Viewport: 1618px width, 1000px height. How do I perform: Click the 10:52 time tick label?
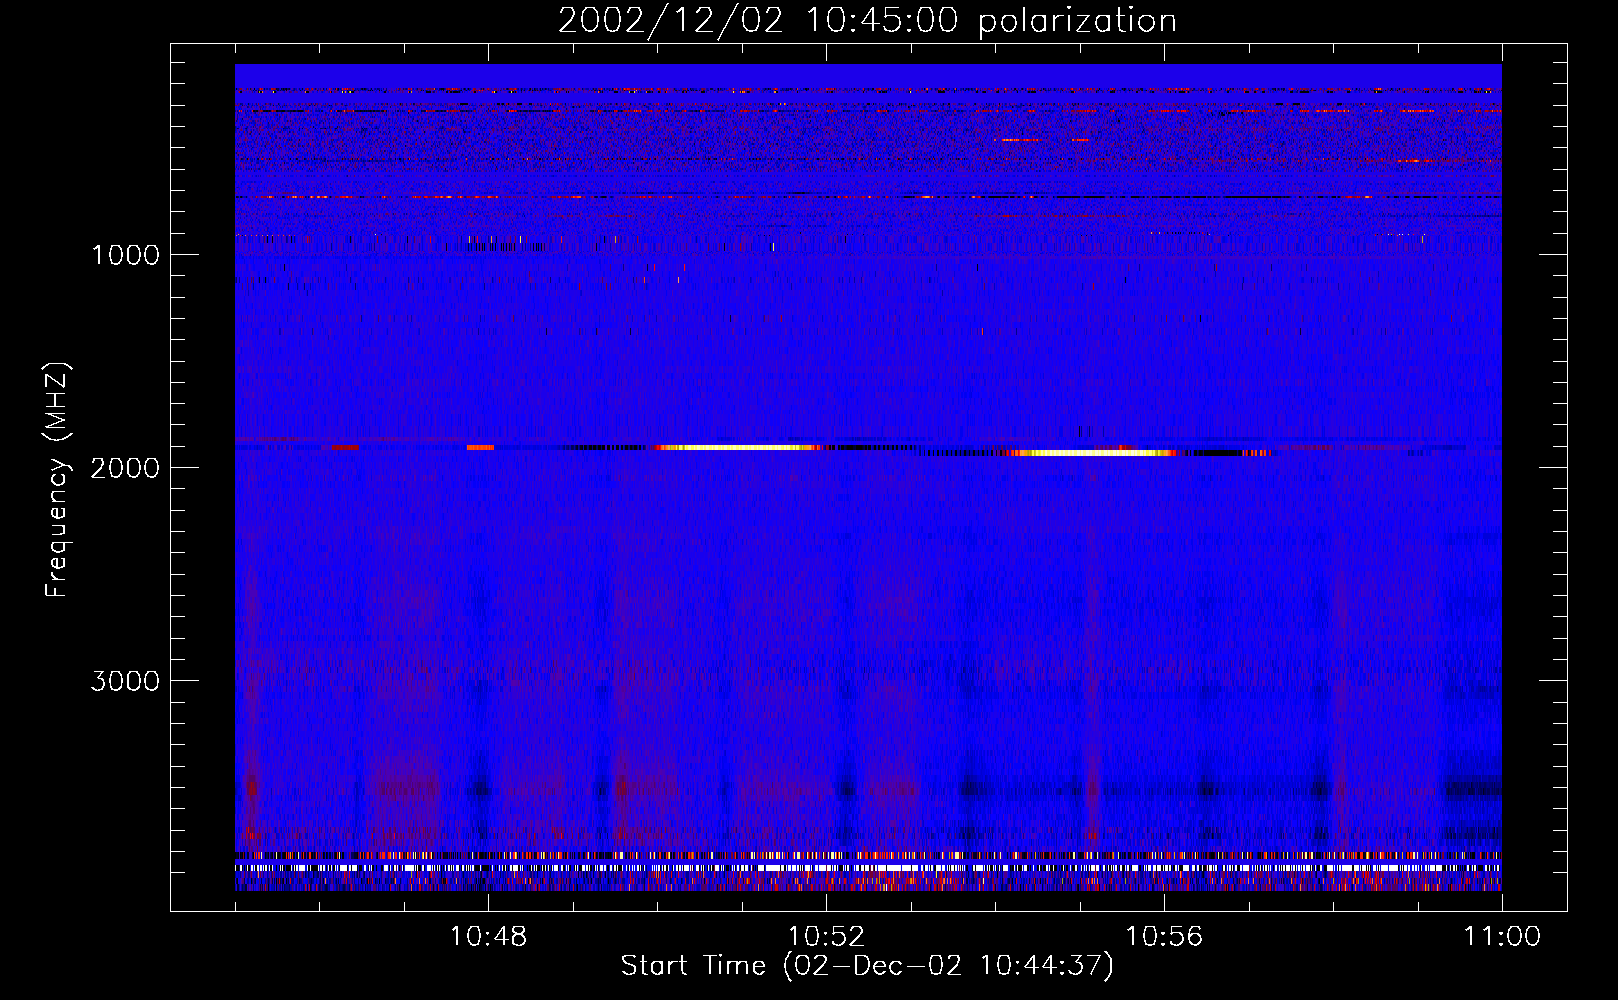pos(826,937)
